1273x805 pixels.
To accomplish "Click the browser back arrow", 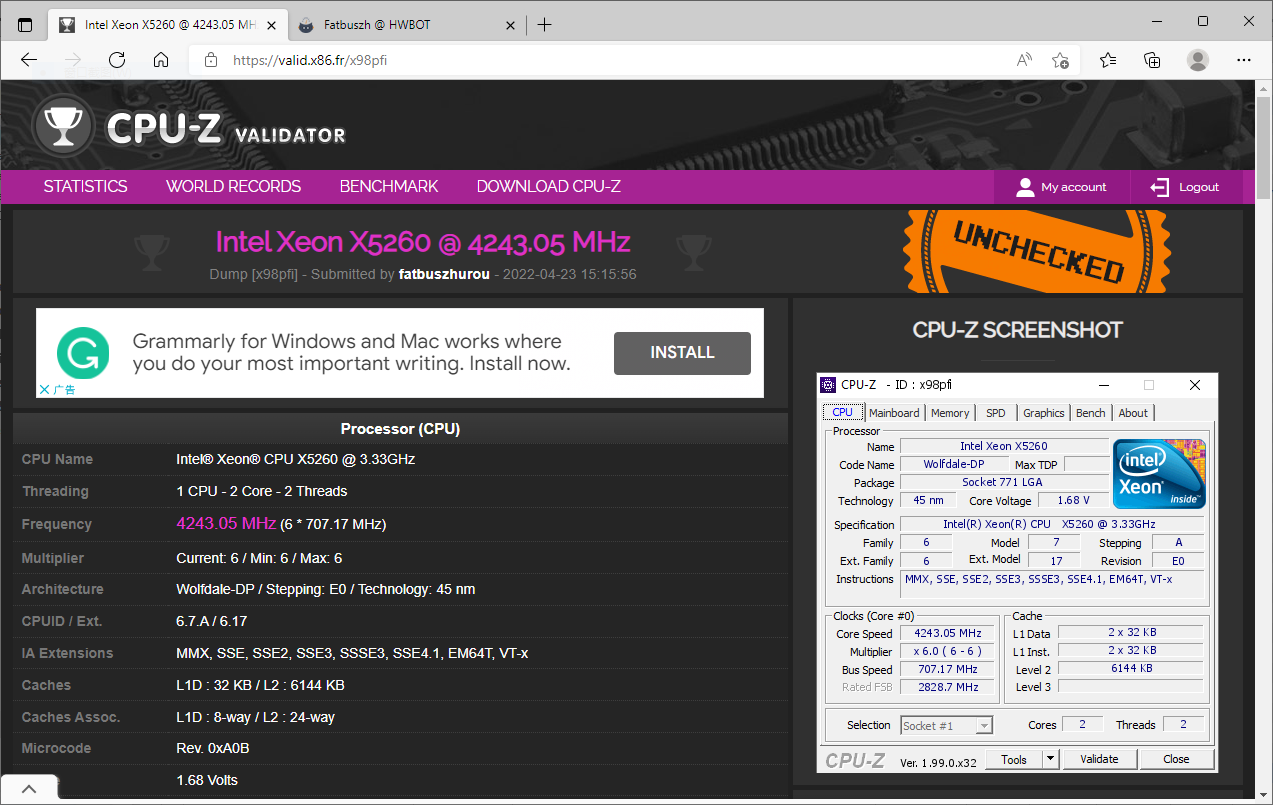I will click(x=29, y=60).
